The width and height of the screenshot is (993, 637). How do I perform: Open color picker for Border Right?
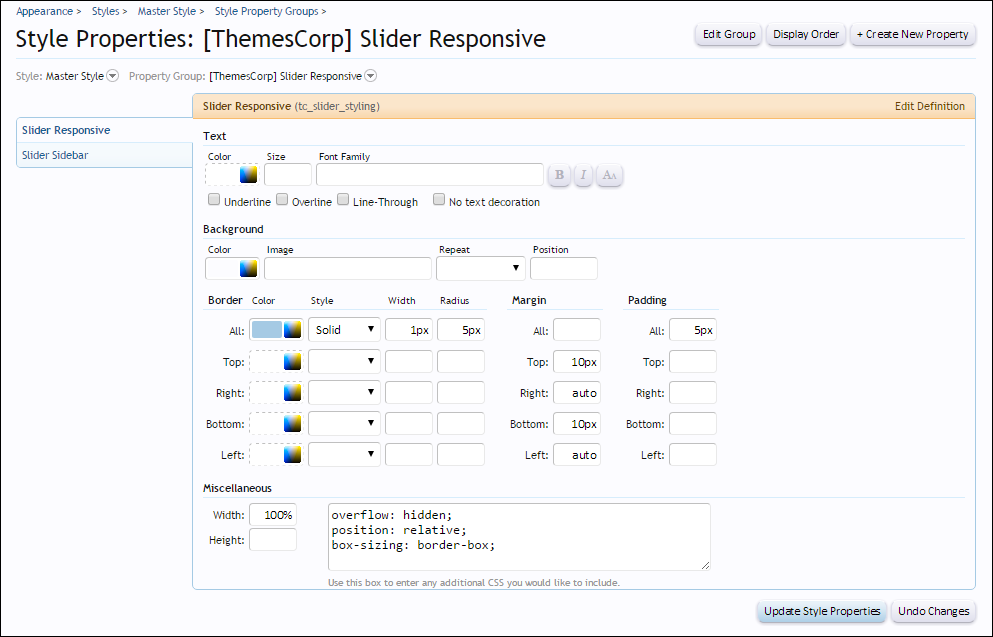[293, 393]
